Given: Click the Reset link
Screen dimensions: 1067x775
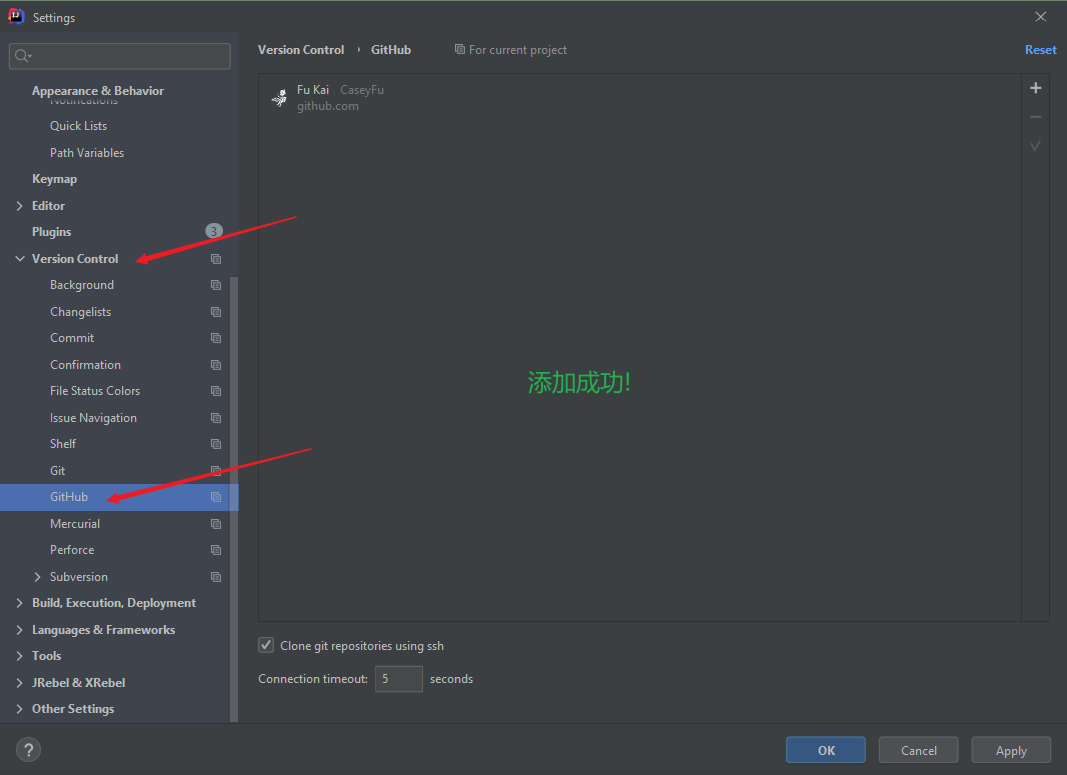Looking at the screenshot, I should coord(1040,50).
